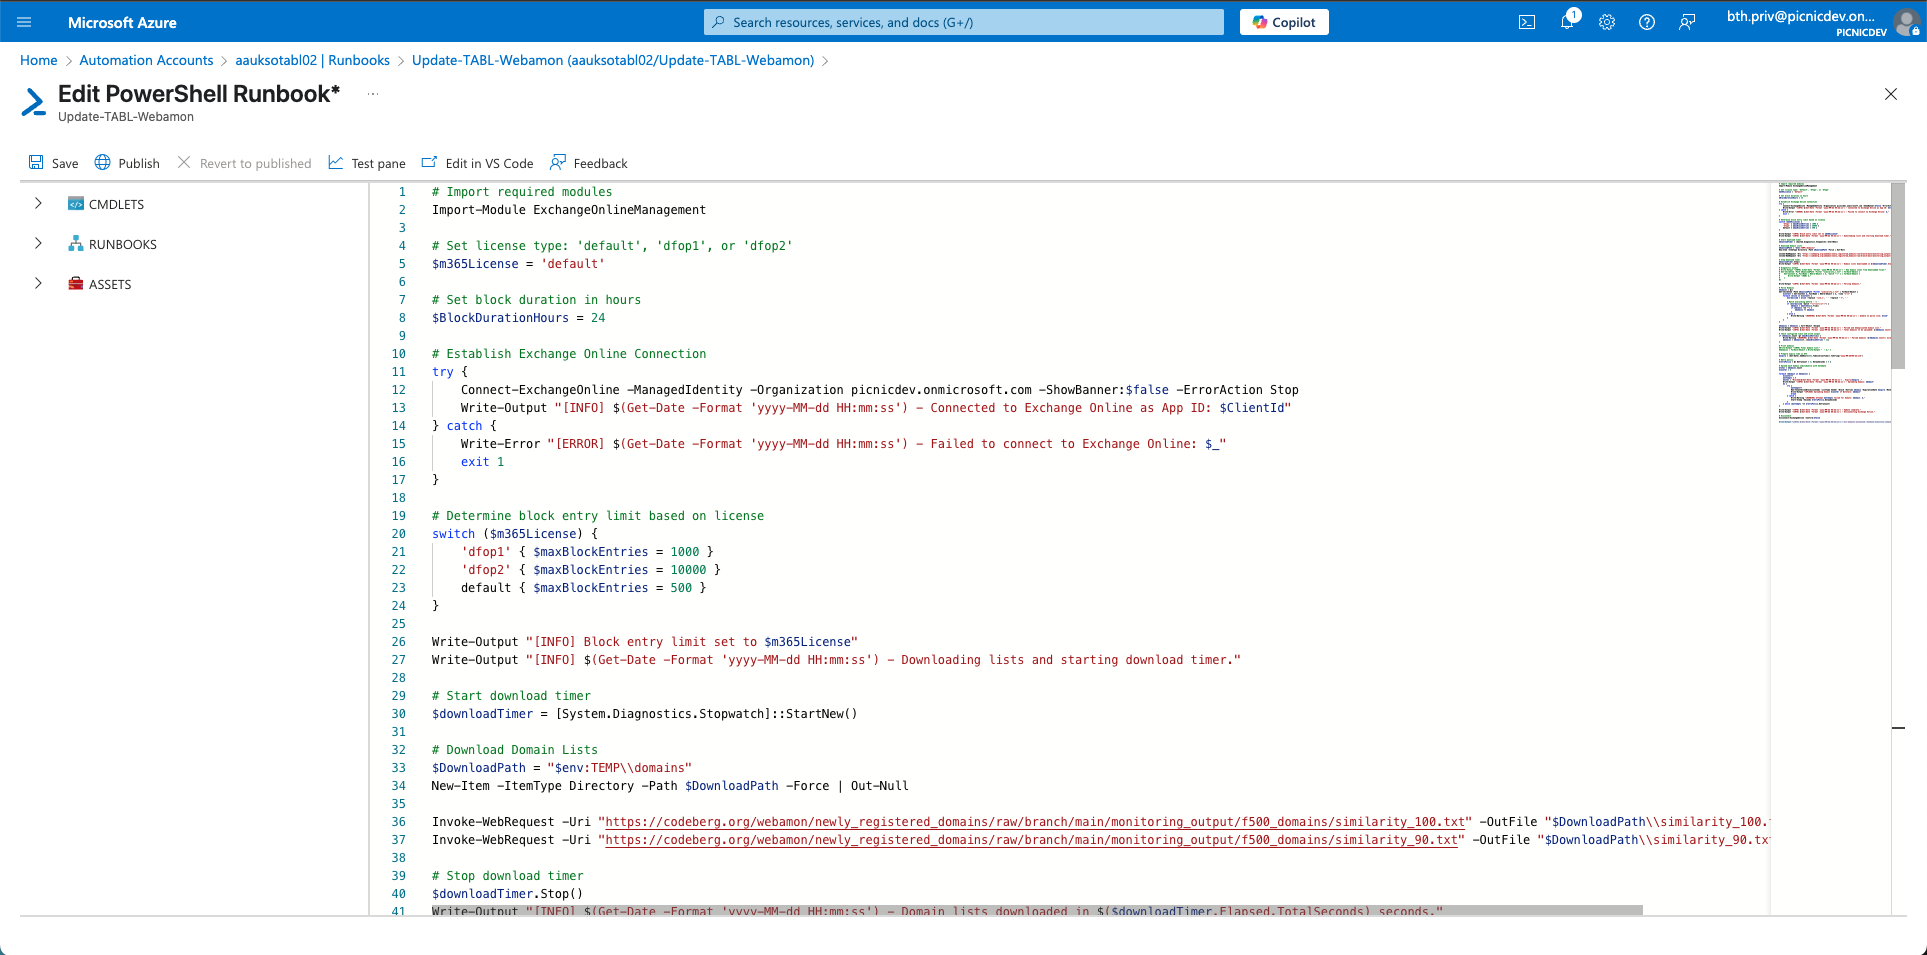Open Cloud Shell from the top bar
This screenshot has width=1927, height=955.
click(1527, 22)
